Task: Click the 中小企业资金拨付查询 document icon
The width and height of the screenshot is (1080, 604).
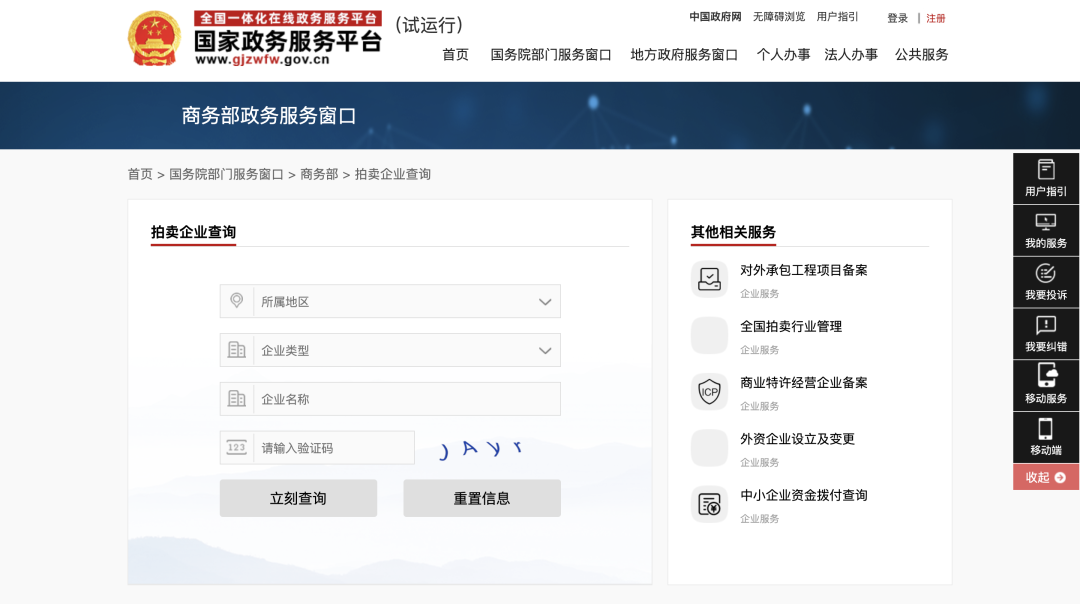Action: [709, 504]
